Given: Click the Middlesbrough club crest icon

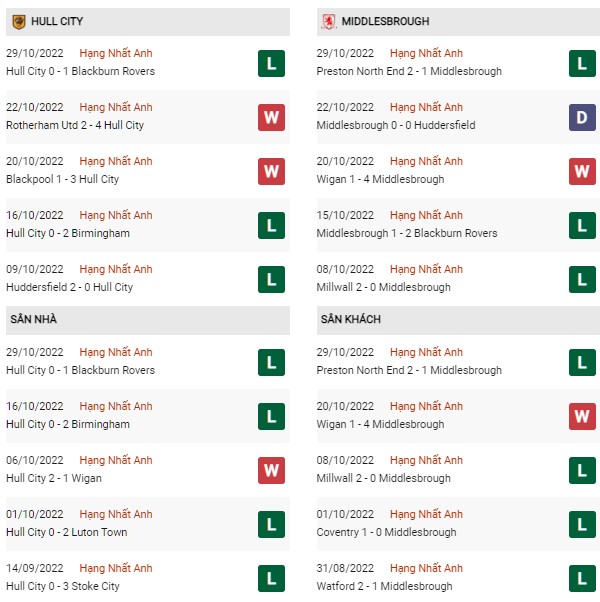Looking at the screenshot, I should pos(329,22).
